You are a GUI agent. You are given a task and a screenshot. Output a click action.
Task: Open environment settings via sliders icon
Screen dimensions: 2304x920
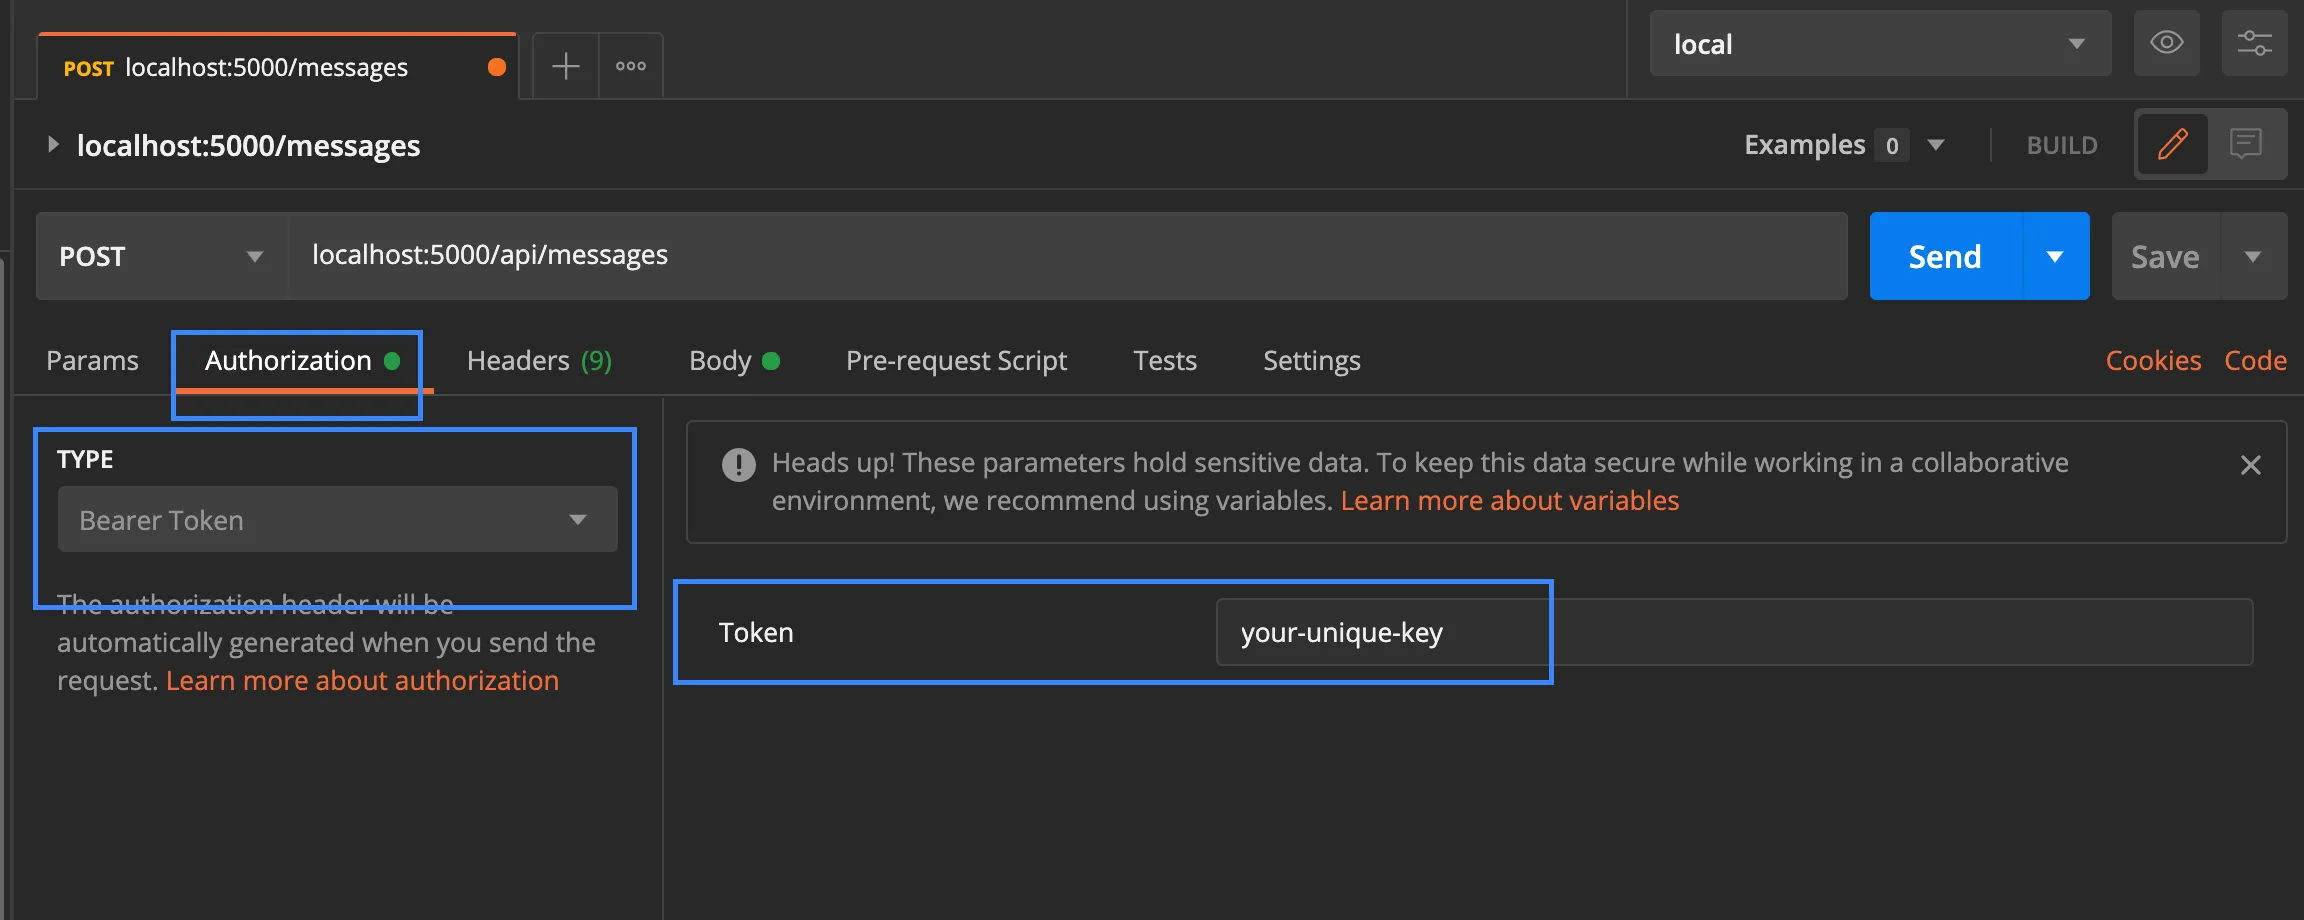click(x=2255, y=43)
